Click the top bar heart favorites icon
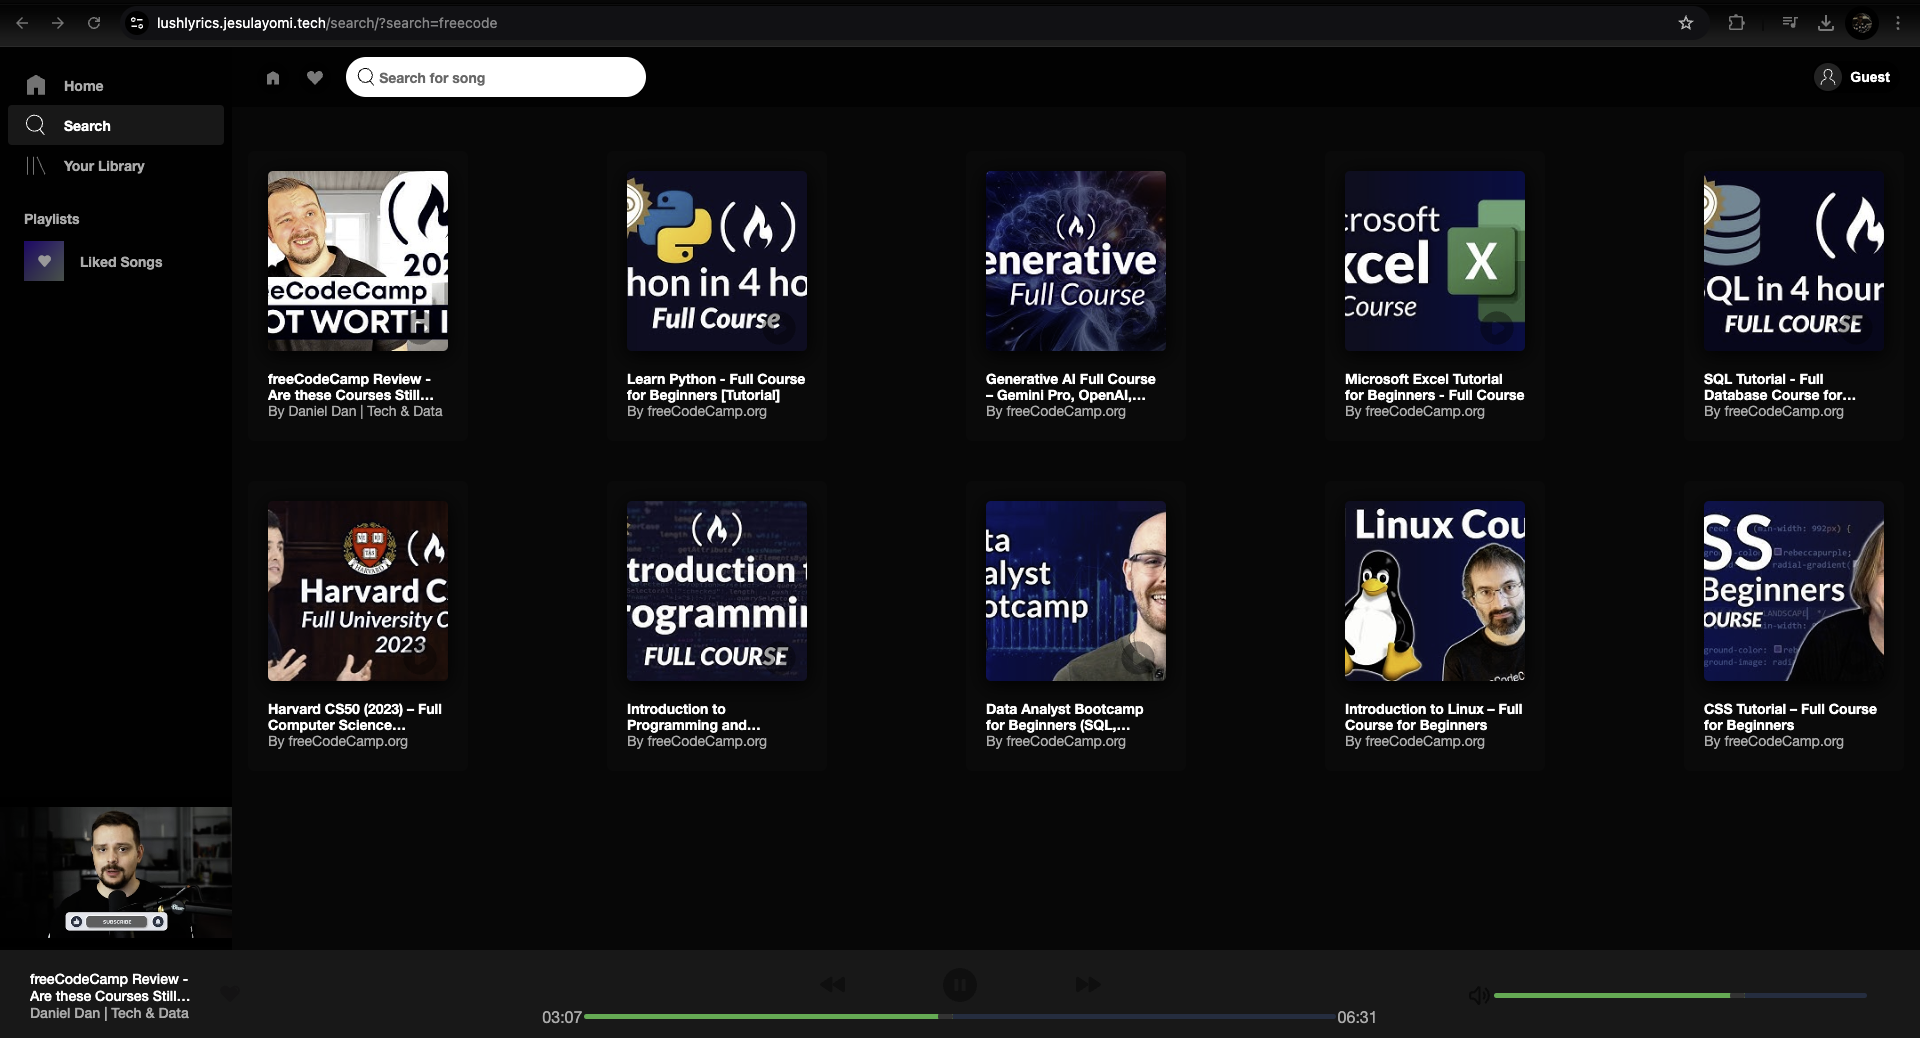This screenshot has height=1038, width=1920. 315,77
